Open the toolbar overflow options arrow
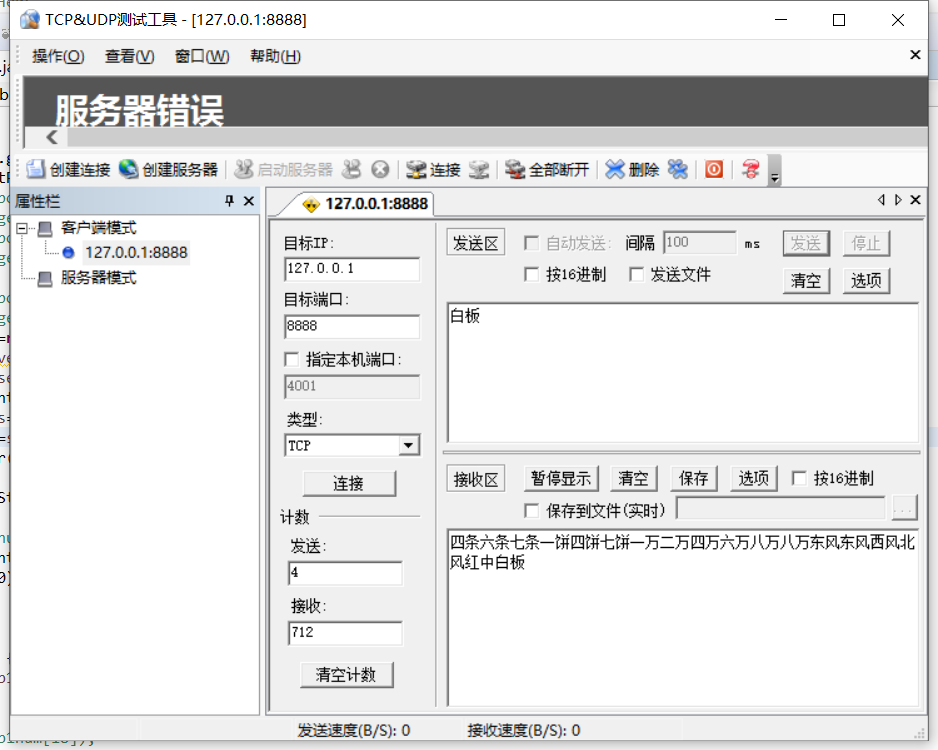 pos(775,170)
